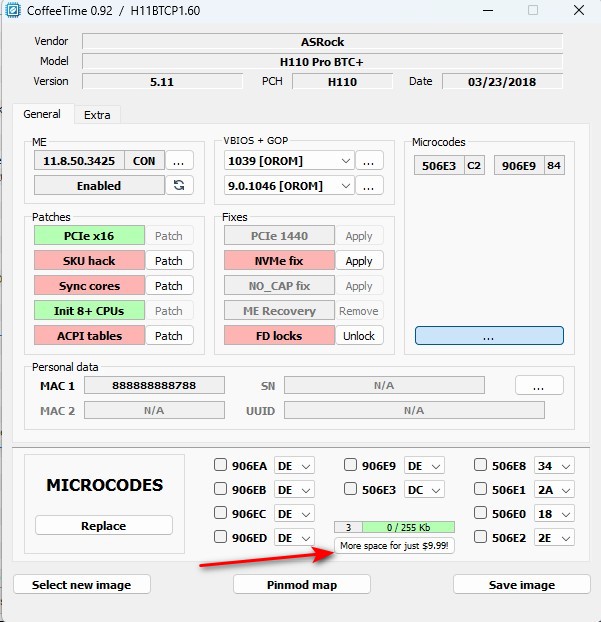Switch to the Extra tab
The image size is (601, 622).
(97, 115)
